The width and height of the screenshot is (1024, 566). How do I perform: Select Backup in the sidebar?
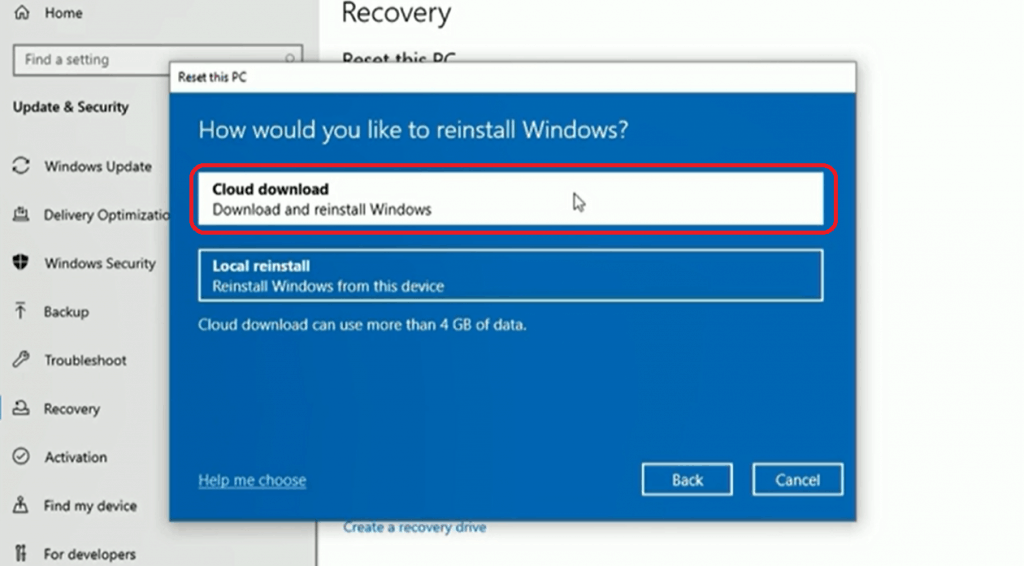coord(66,311)
